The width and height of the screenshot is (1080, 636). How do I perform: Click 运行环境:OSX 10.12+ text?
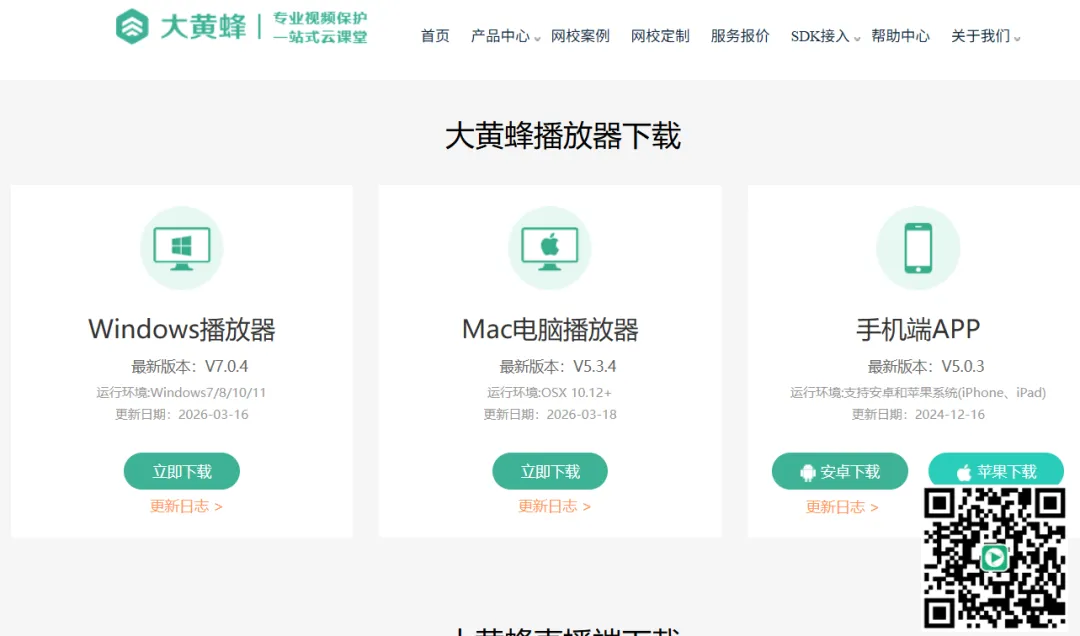tap(549, 393)
